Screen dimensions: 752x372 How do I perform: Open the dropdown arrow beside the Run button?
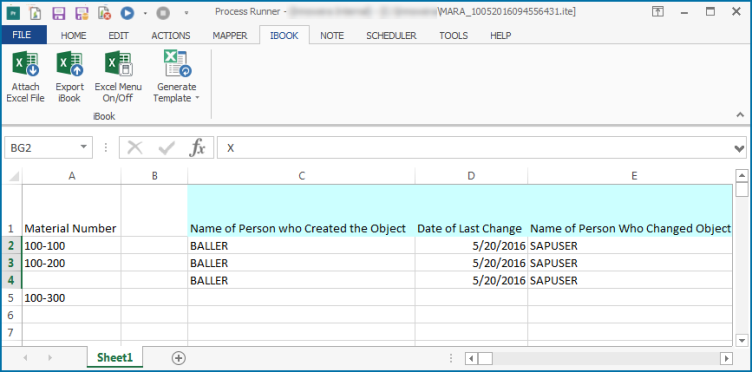(x=145, y=13)
